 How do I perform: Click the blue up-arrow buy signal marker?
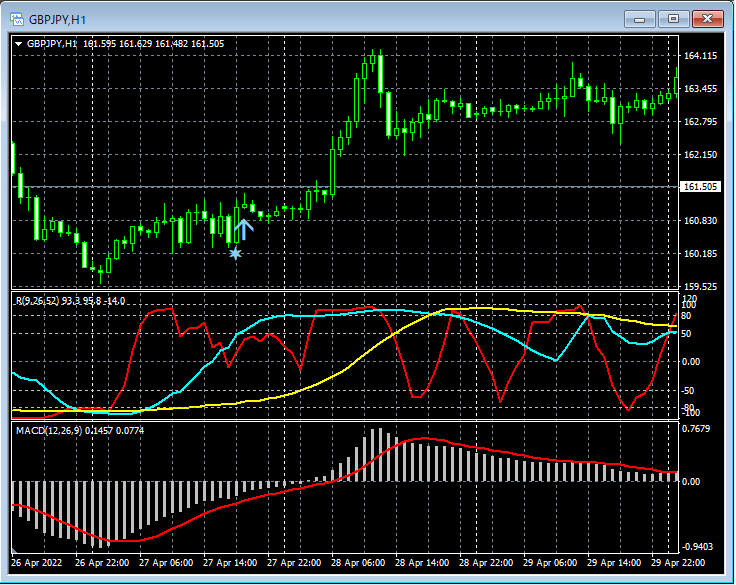tap(245, 229)
